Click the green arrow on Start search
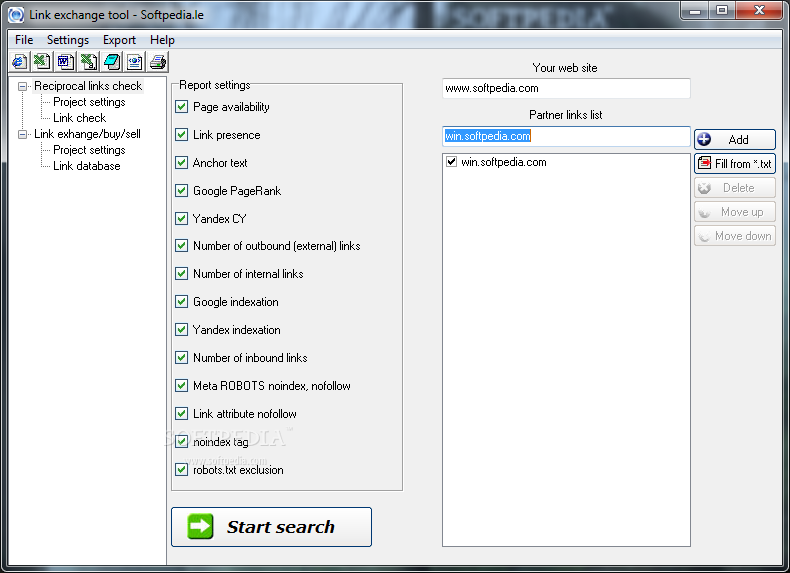 (x=201, y=527)
